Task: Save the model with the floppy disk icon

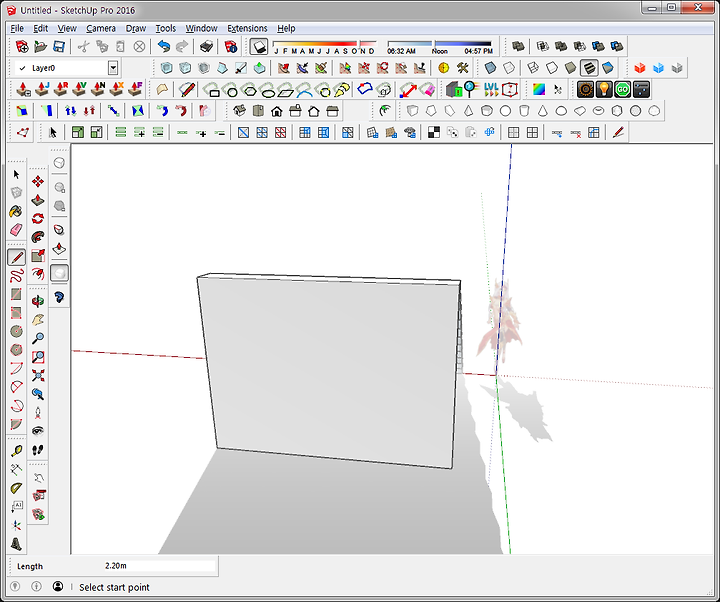Action: (59, 46)
